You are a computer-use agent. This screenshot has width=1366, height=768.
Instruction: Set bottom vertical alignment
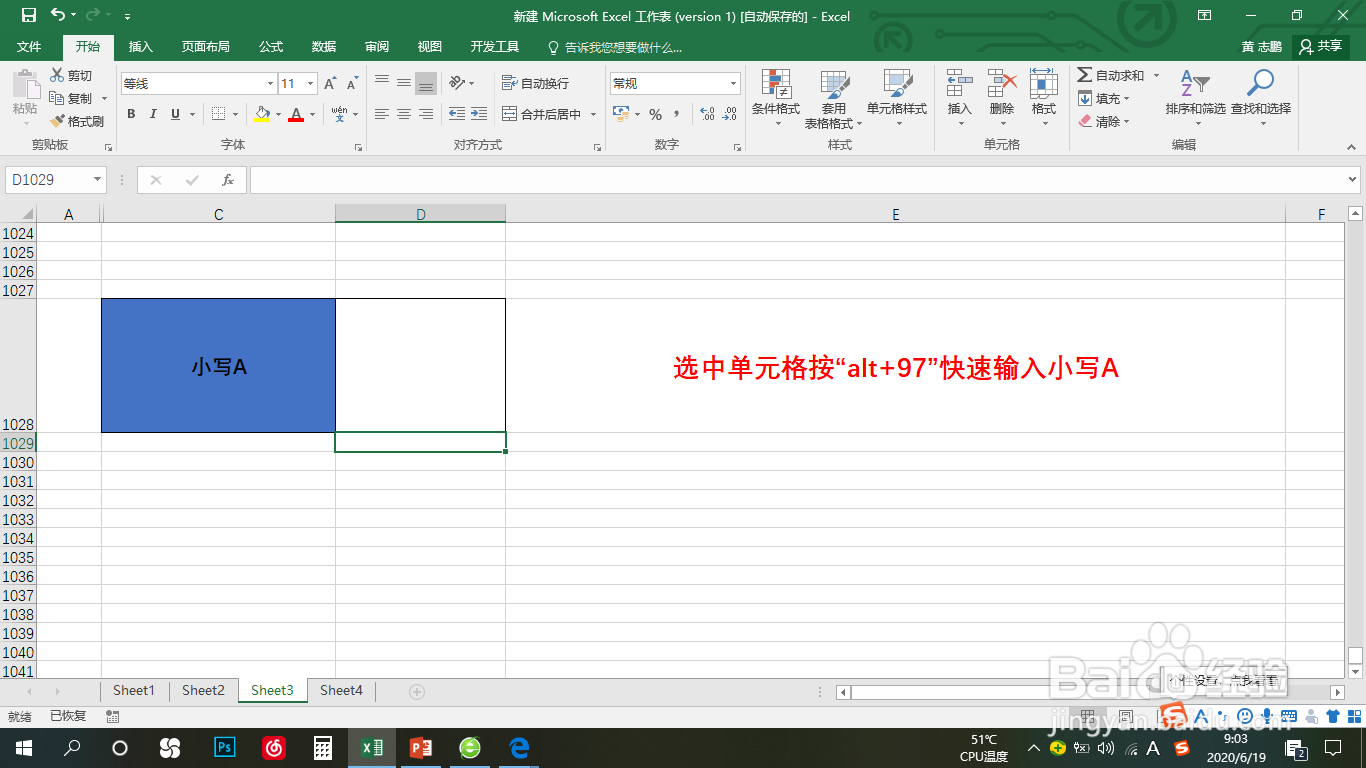click(x=426, y=83)
